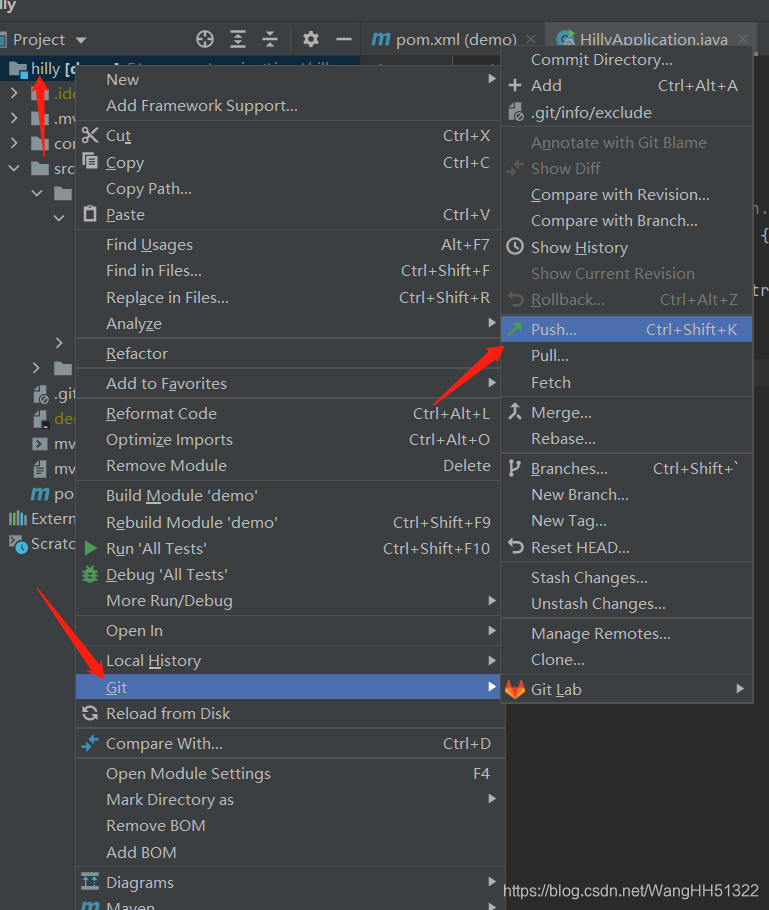
Task: Click the Maven icon at menu bottom
Action: coord(91,904)
